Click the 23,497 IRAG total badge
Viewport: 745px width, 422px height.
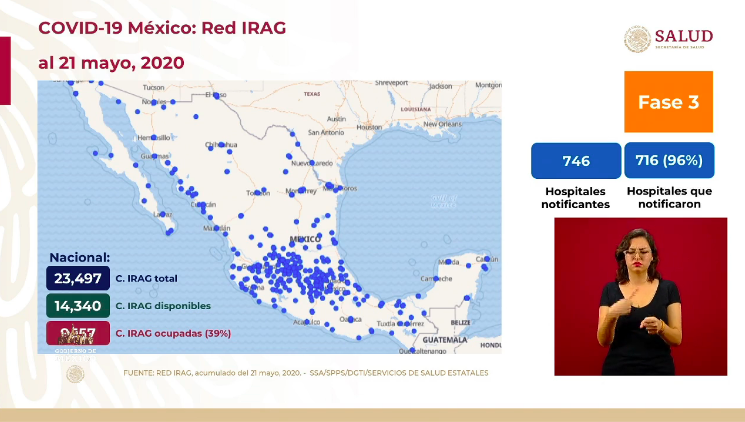tap(77, 279)
